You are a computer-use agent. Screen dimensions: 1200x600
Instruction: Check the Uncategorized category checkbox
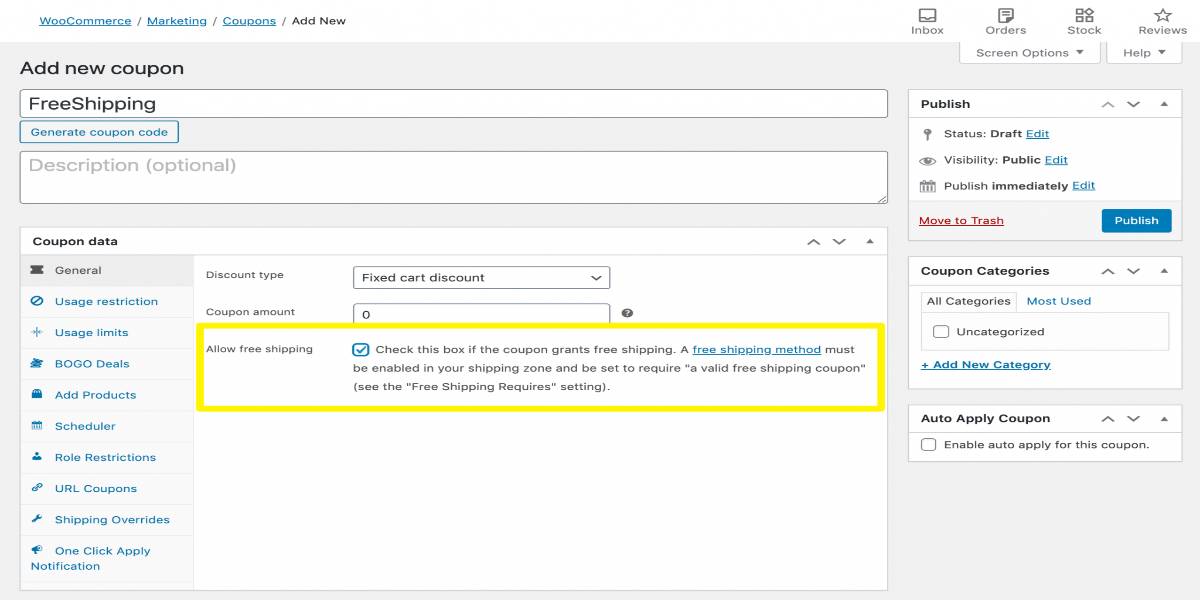click(940, 332)
